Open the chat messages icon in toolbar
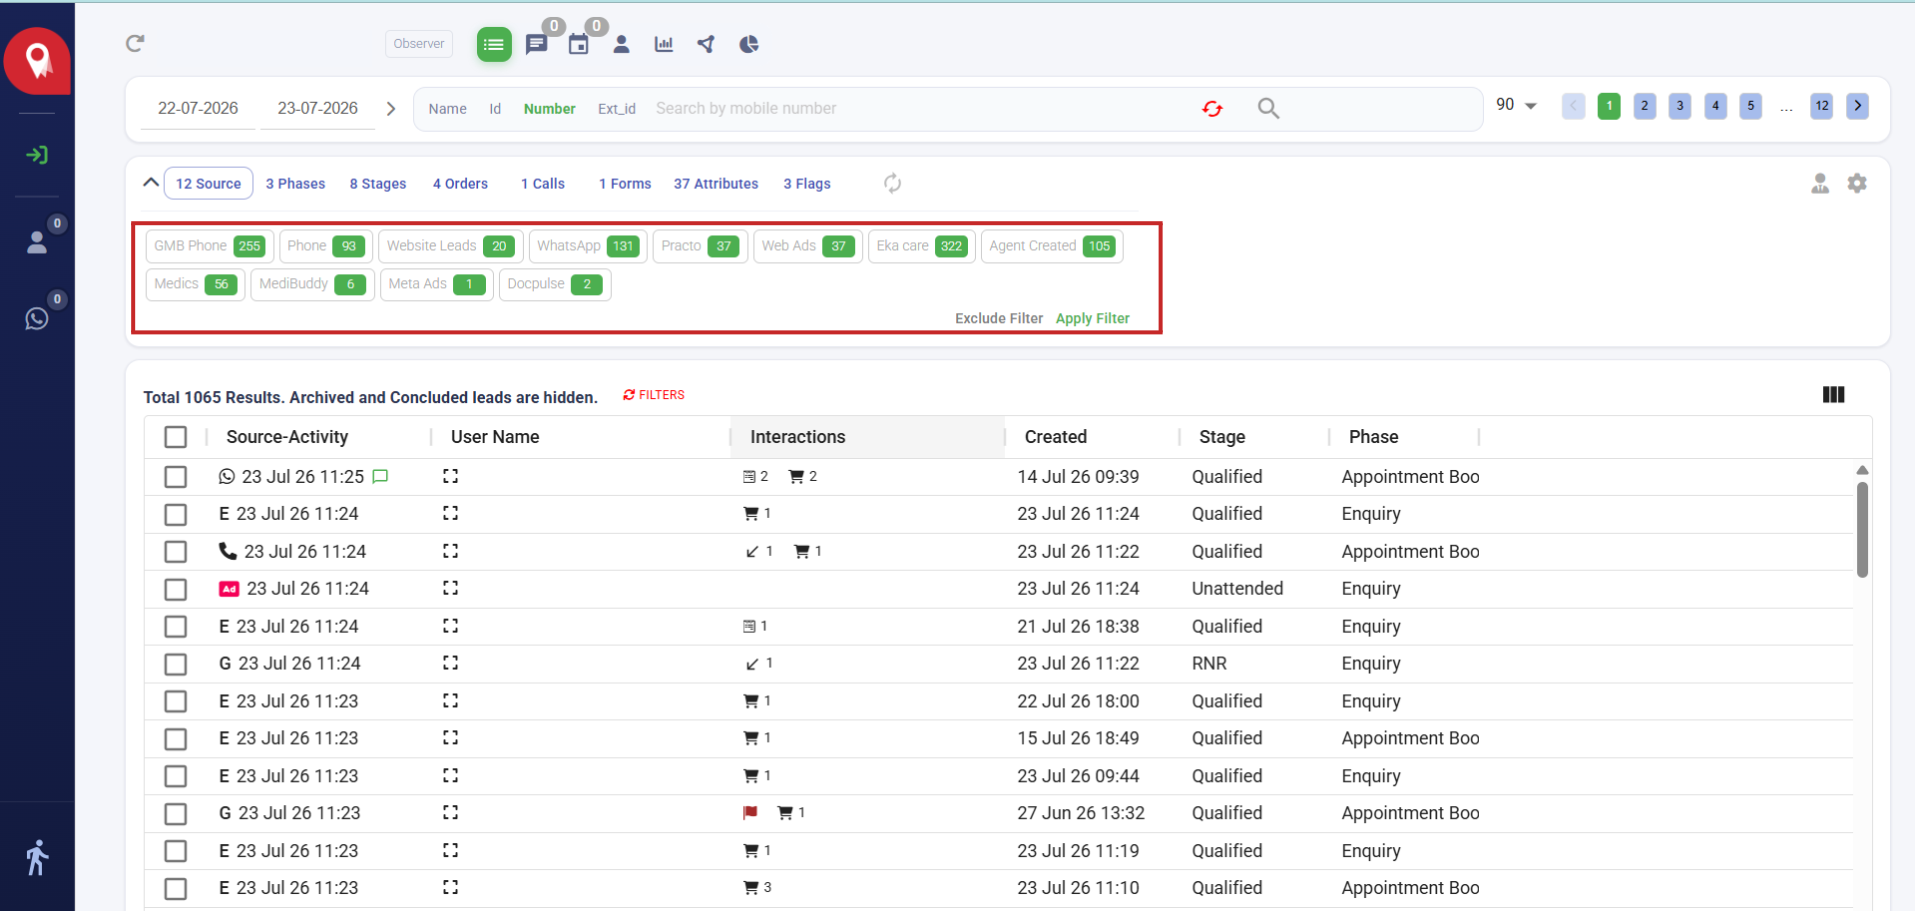This screenshot has width=1919, height=911. click(x=536, y=44)
